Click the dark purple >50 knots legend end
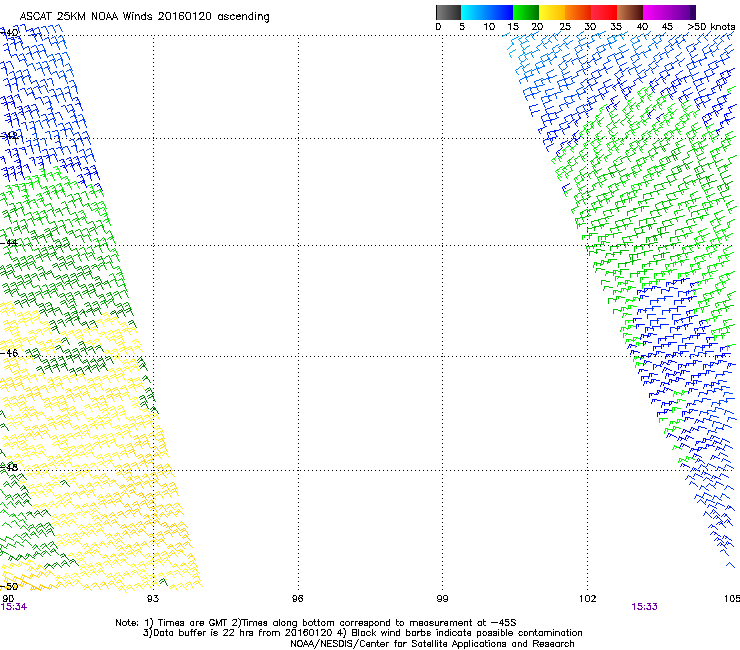Image resolution: width=740 pixels, height=650 pixels. pyautogui.click(x=693, y=12)
